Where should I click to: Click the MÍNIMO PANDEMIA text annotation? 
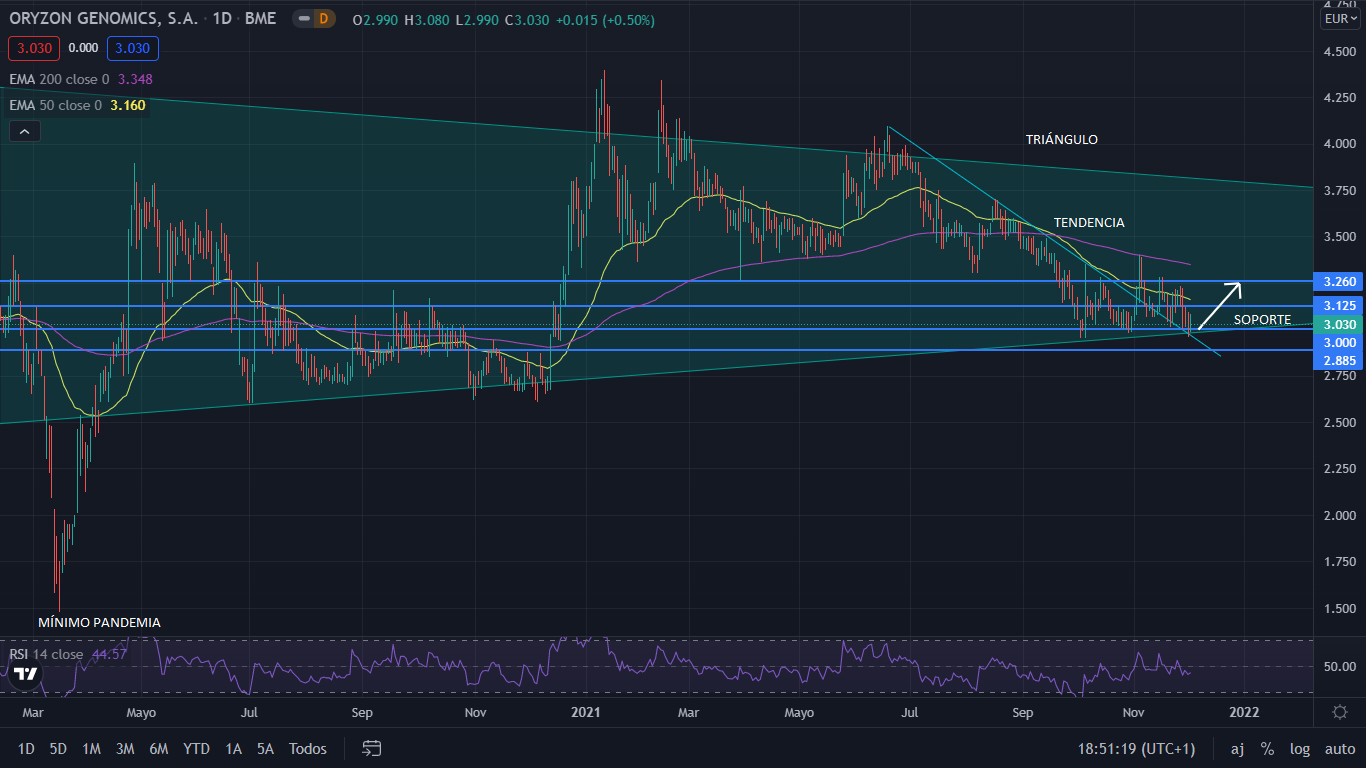click(99, 622)
